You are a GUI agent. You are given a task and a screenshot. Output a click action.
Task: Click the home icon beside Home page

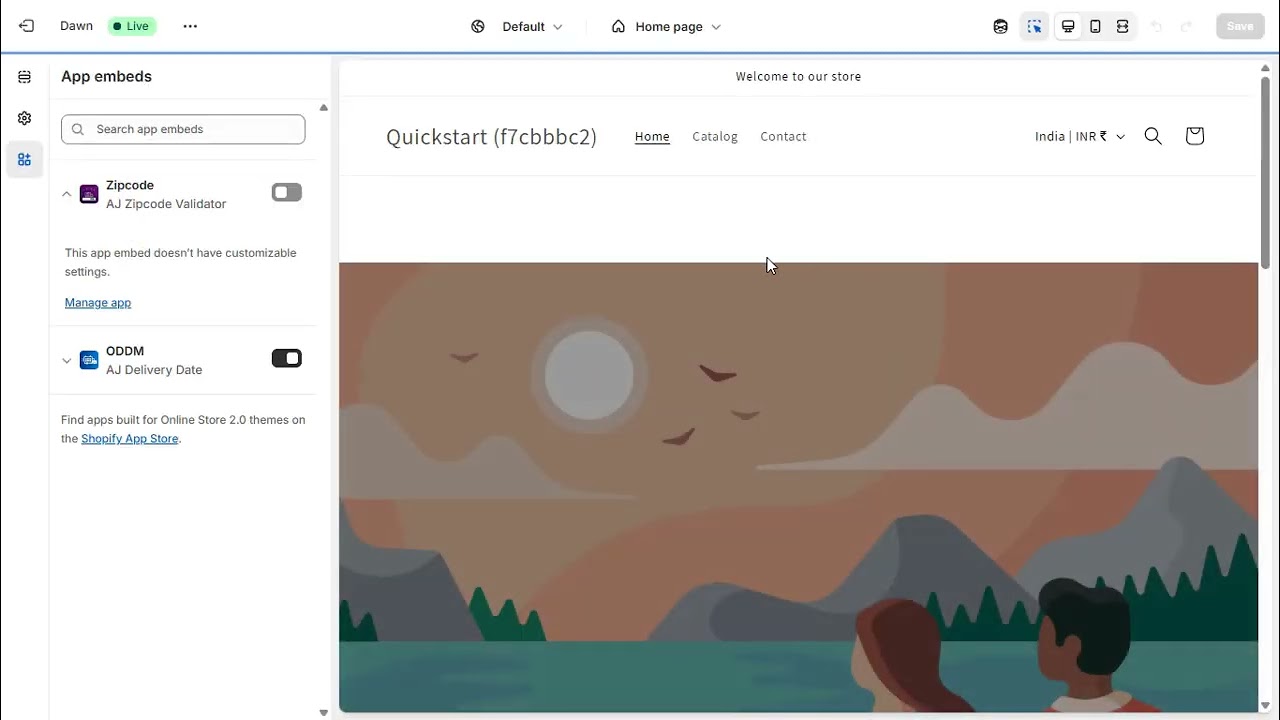click(x=618, y=26)
